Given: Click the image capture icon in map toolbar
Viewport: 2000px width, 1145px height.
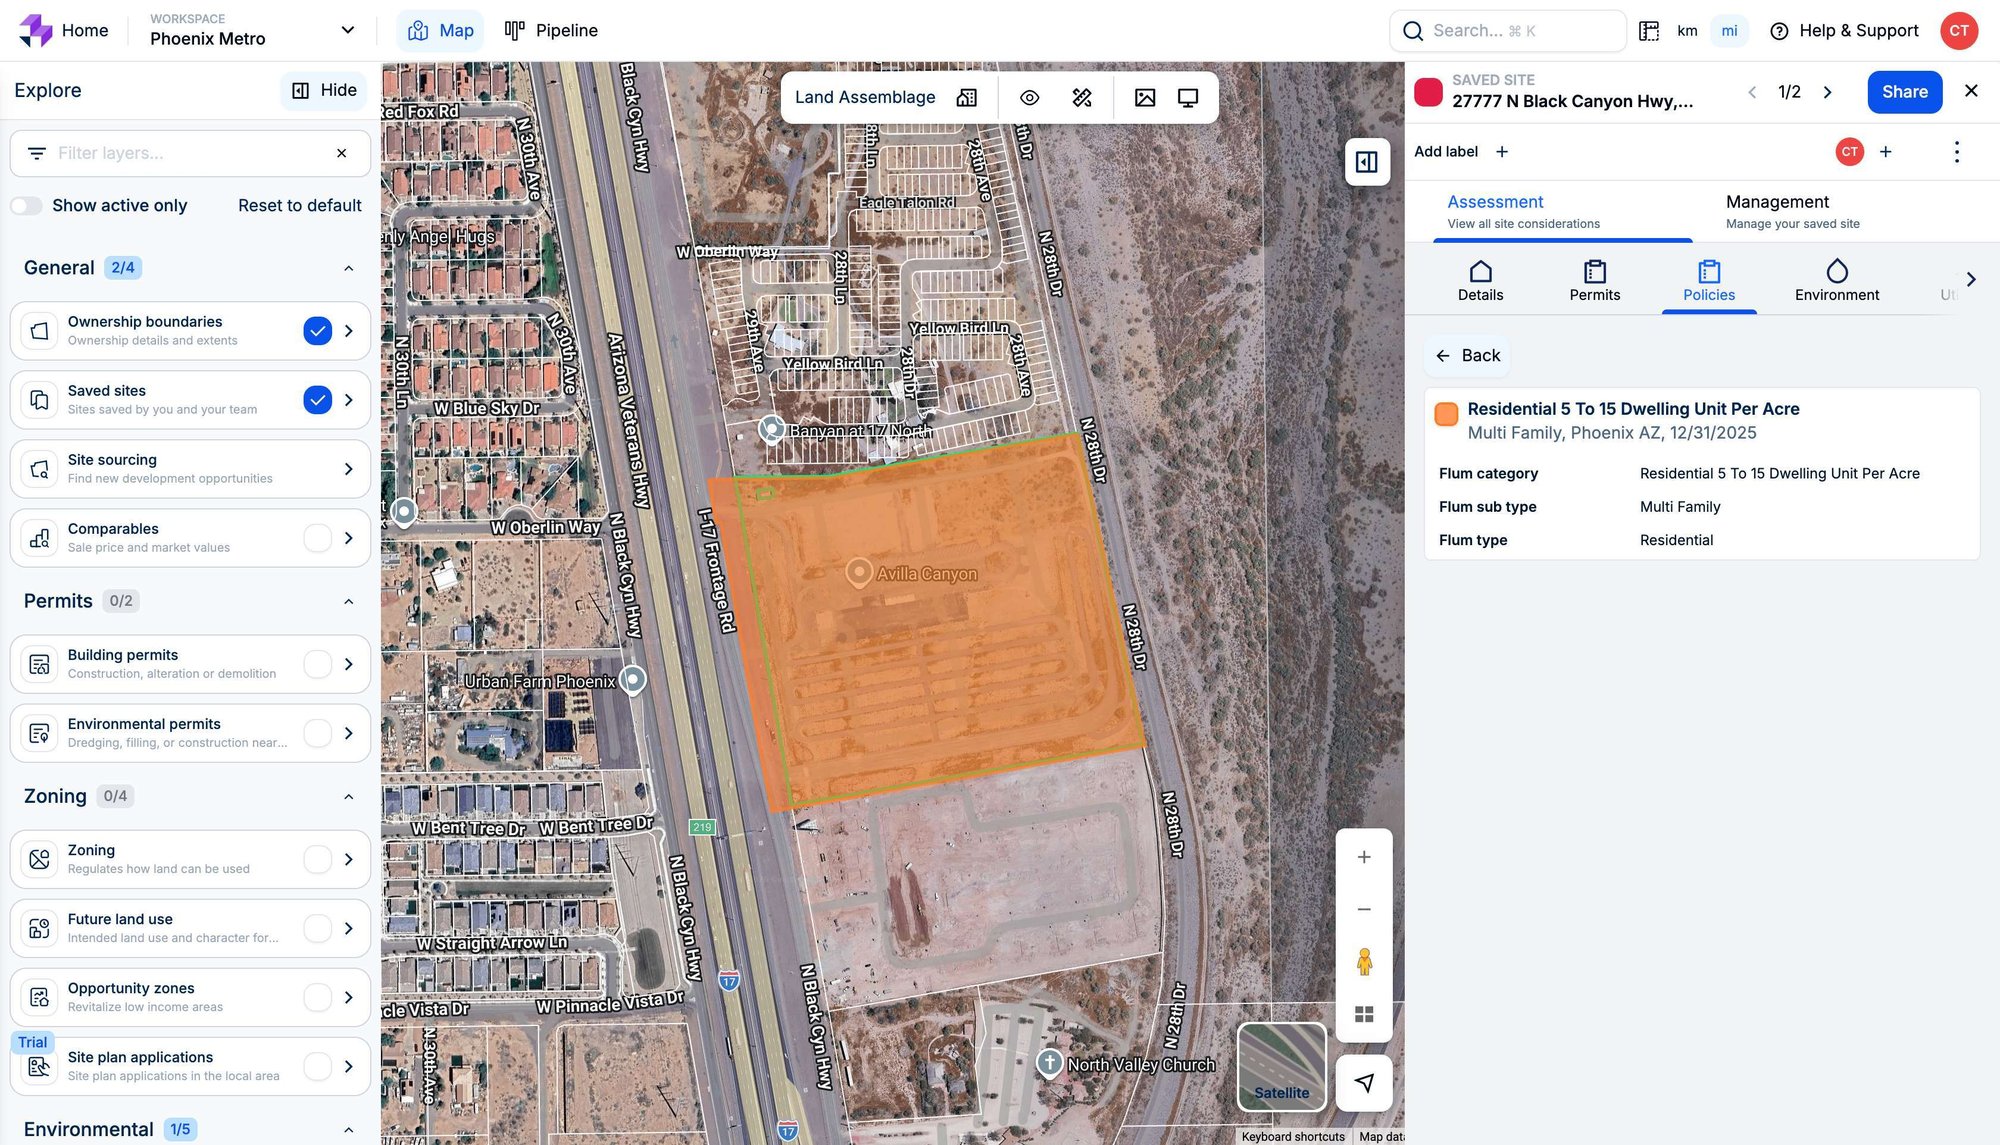Looking at the screenshot, I should pyautogui.click(x=1144, y=97).
